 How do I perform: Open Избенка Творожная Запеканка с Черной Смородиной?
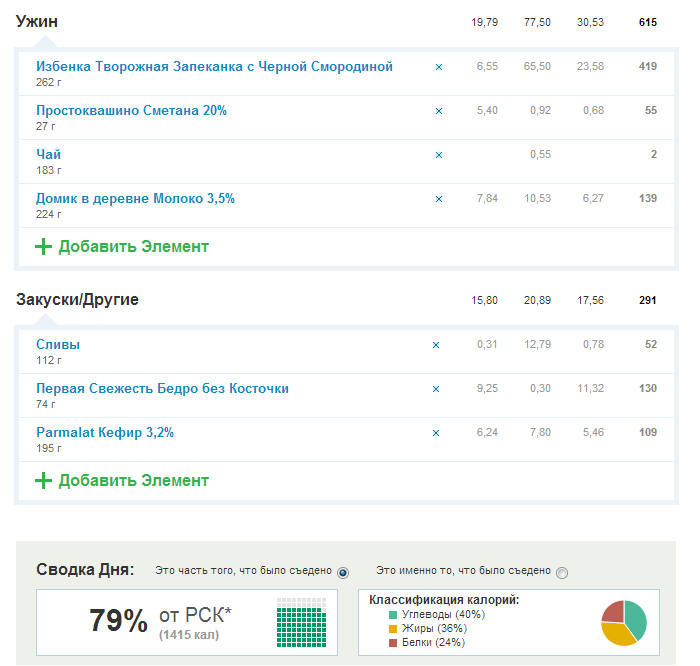pyautogui.click(x=214, y=67)
